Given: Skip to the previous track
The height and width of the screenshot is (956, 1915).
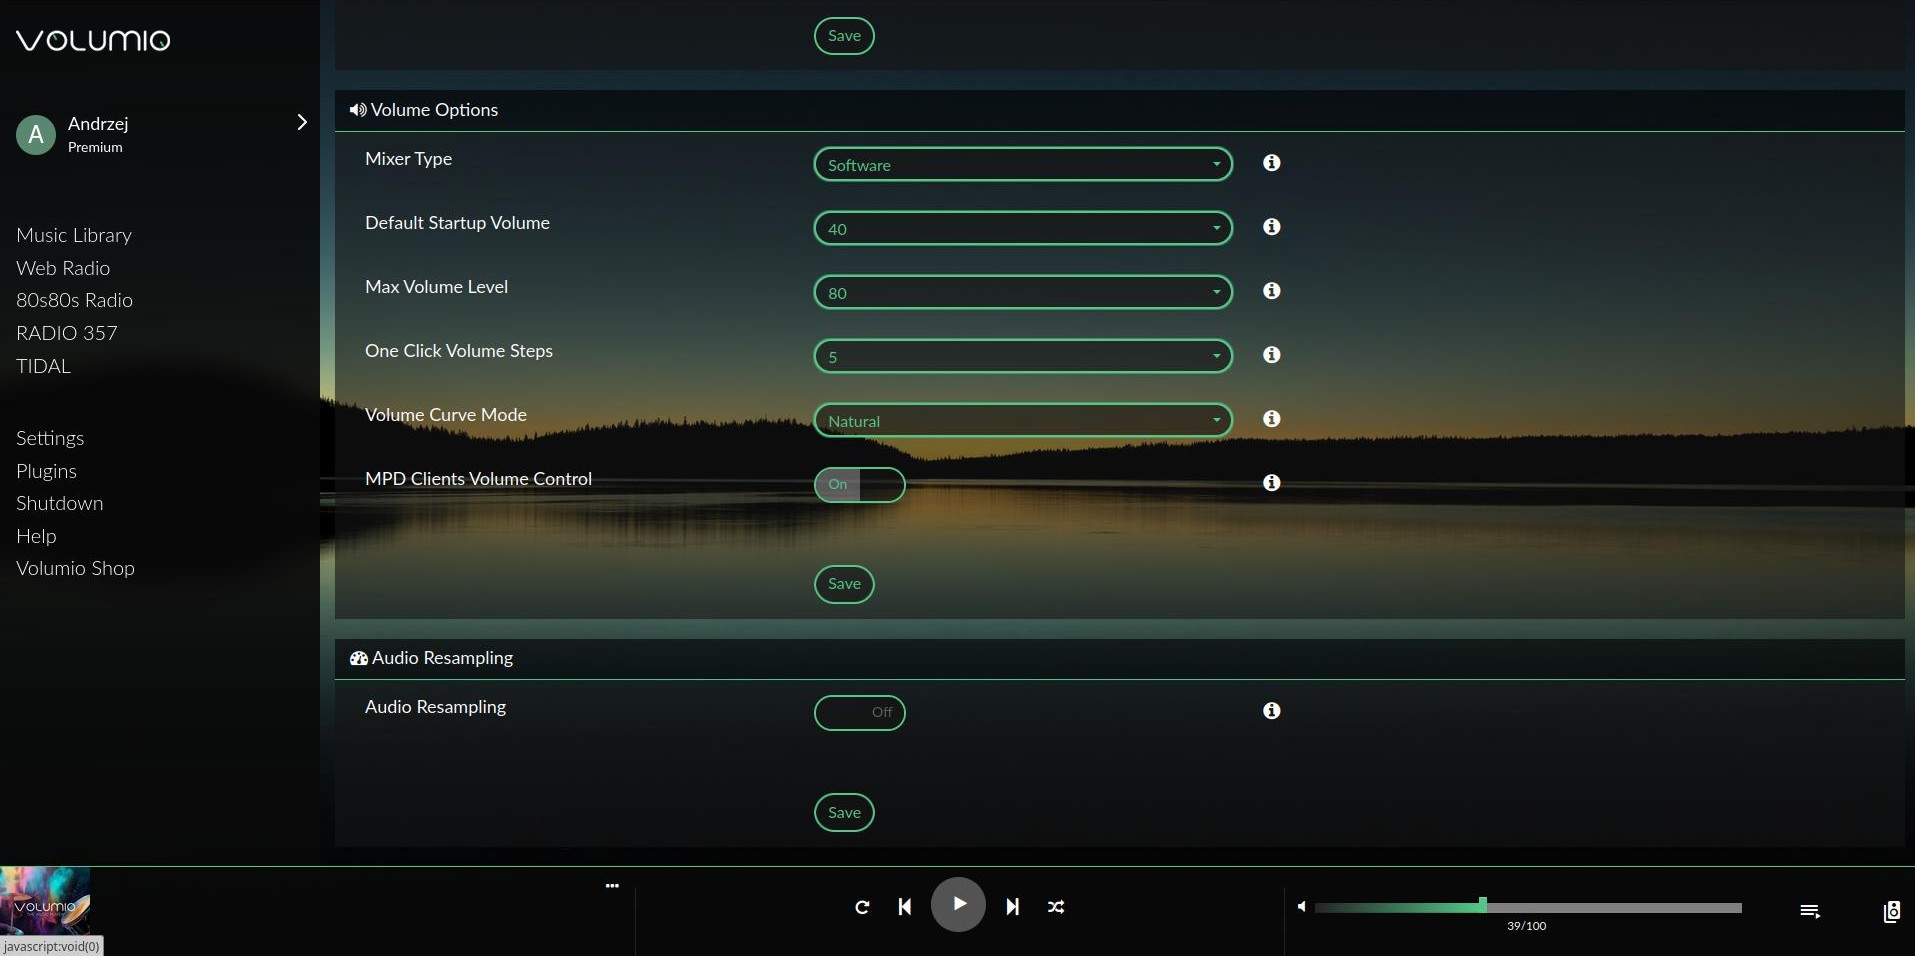Looking at the screenshot, I should 905,907.
